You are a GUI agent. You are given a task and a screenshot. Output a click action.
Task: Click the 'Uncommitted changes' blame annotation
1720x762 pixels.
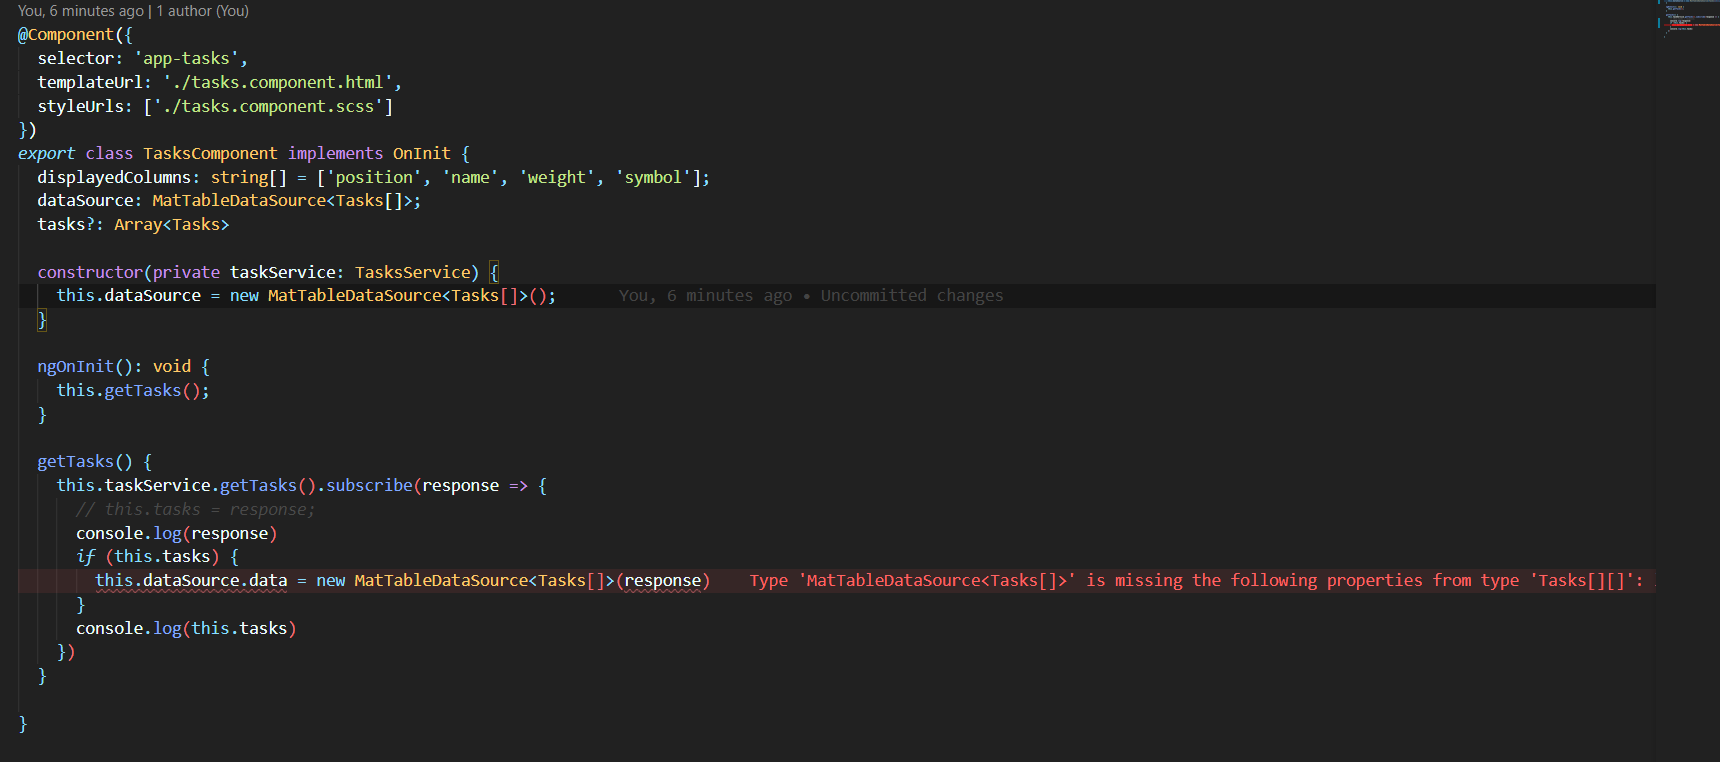pos(912,295)
